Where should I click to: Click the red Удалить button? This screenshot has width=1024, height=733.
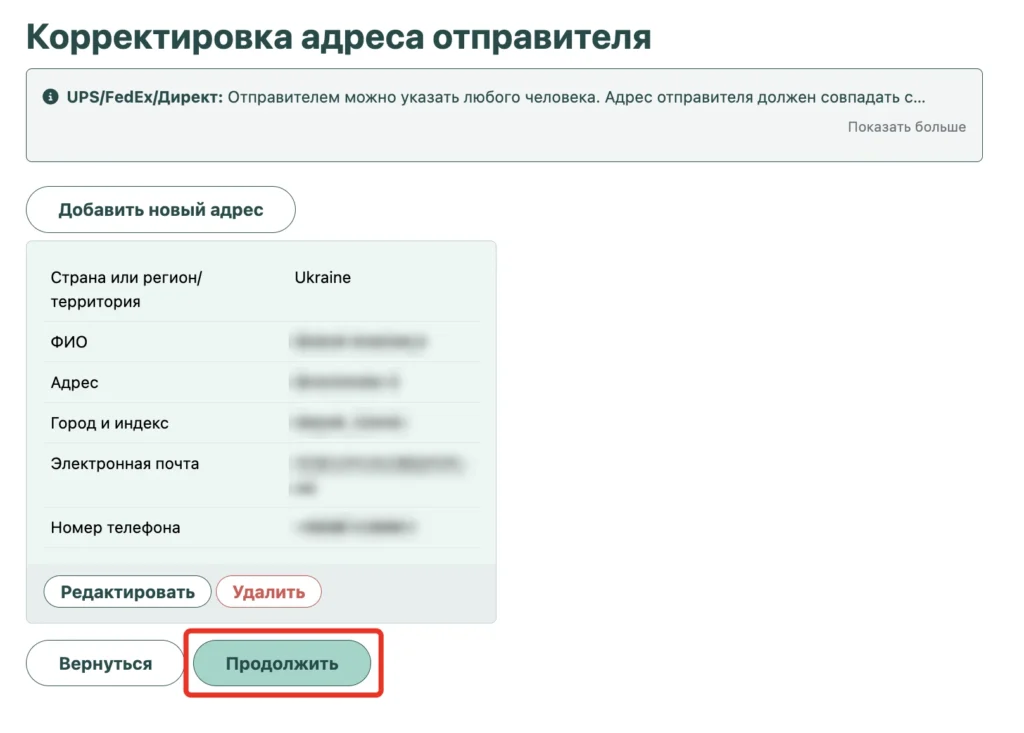(268, 592)
